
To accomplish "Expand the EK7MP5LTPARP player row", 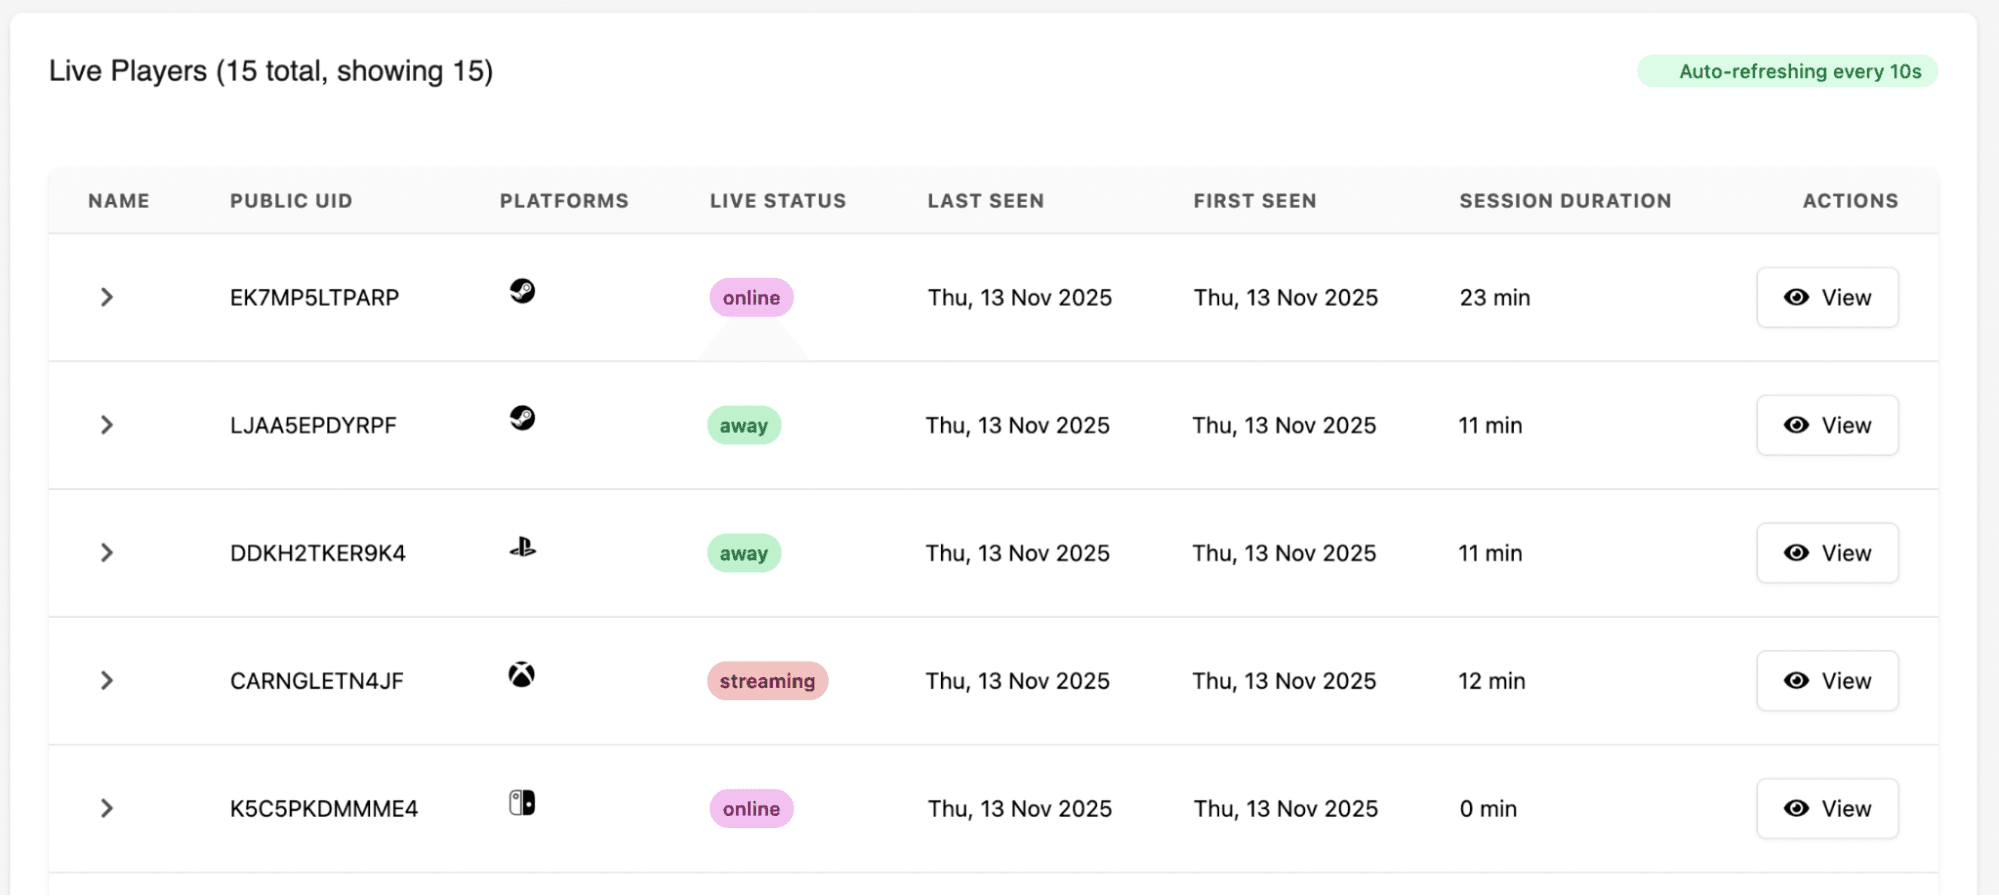I will [x=107, y=297].
